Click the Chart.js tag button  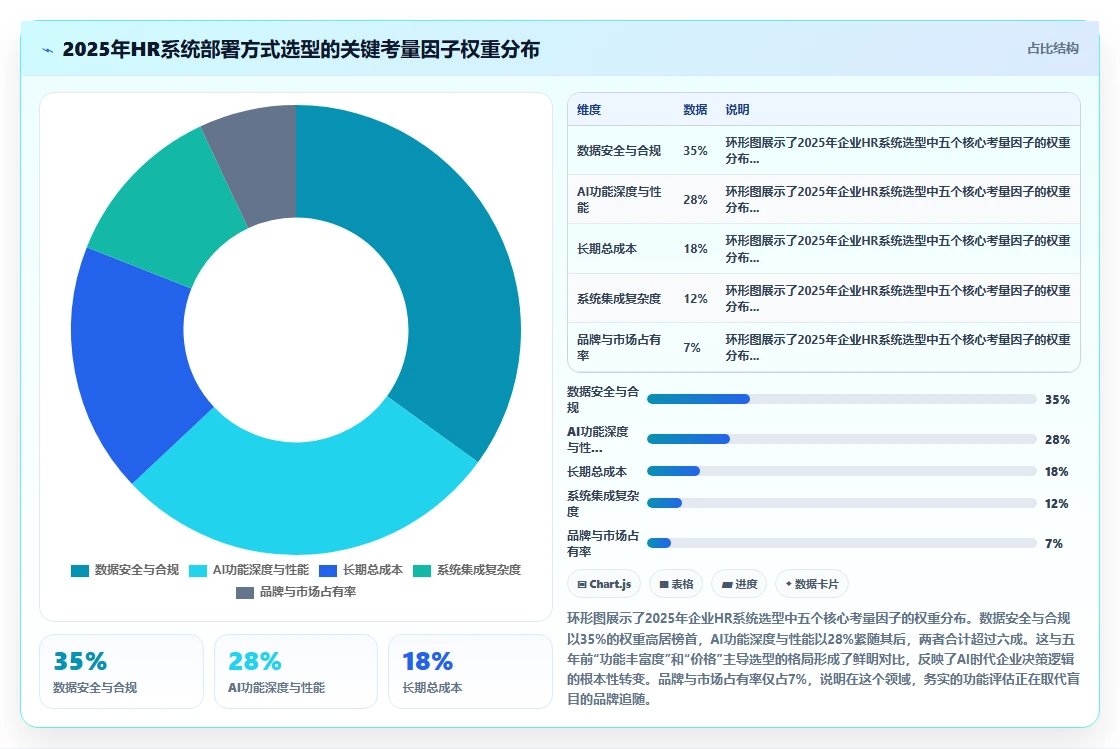click(604, 584)
